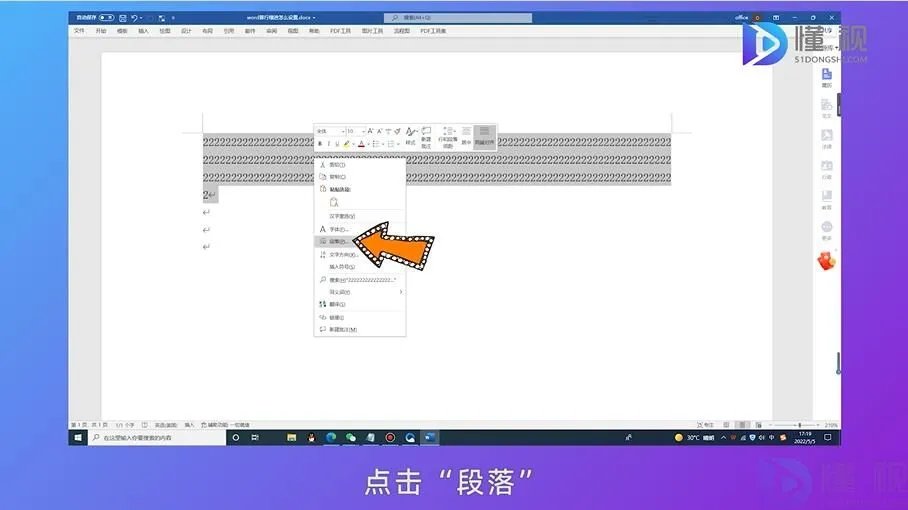Click the Undo icon in title bar
This screenshot has height=510, width=908.
[x=134, y=18]
